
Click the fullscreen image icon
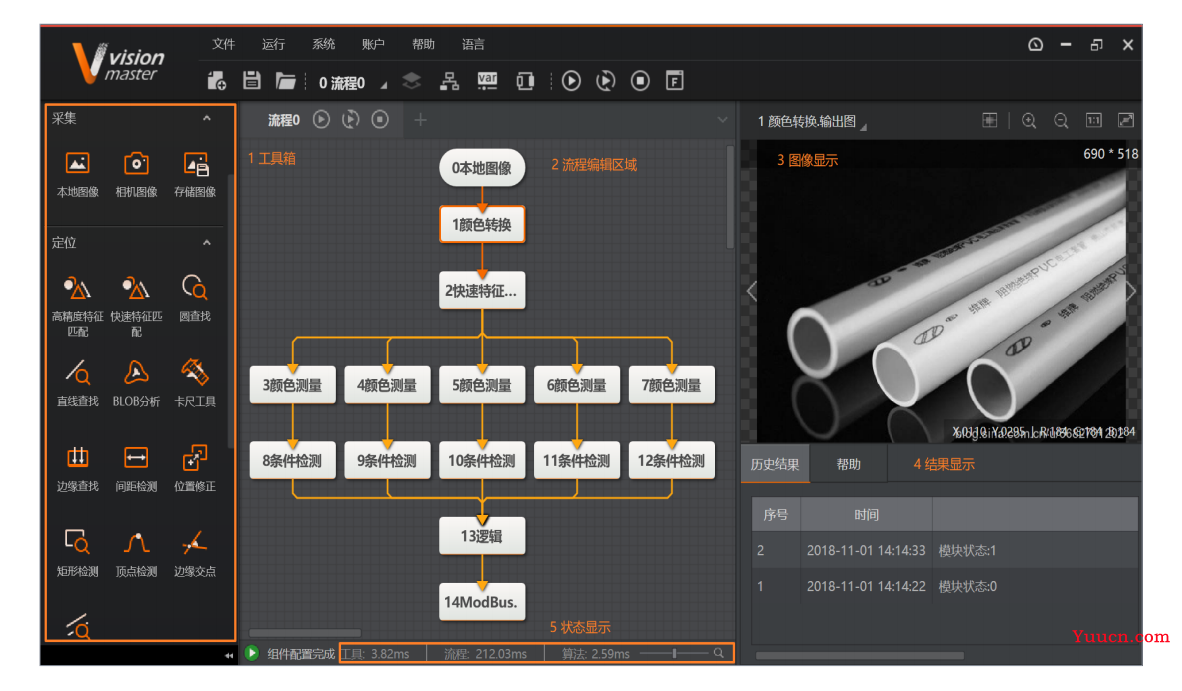click(1126, 121)
